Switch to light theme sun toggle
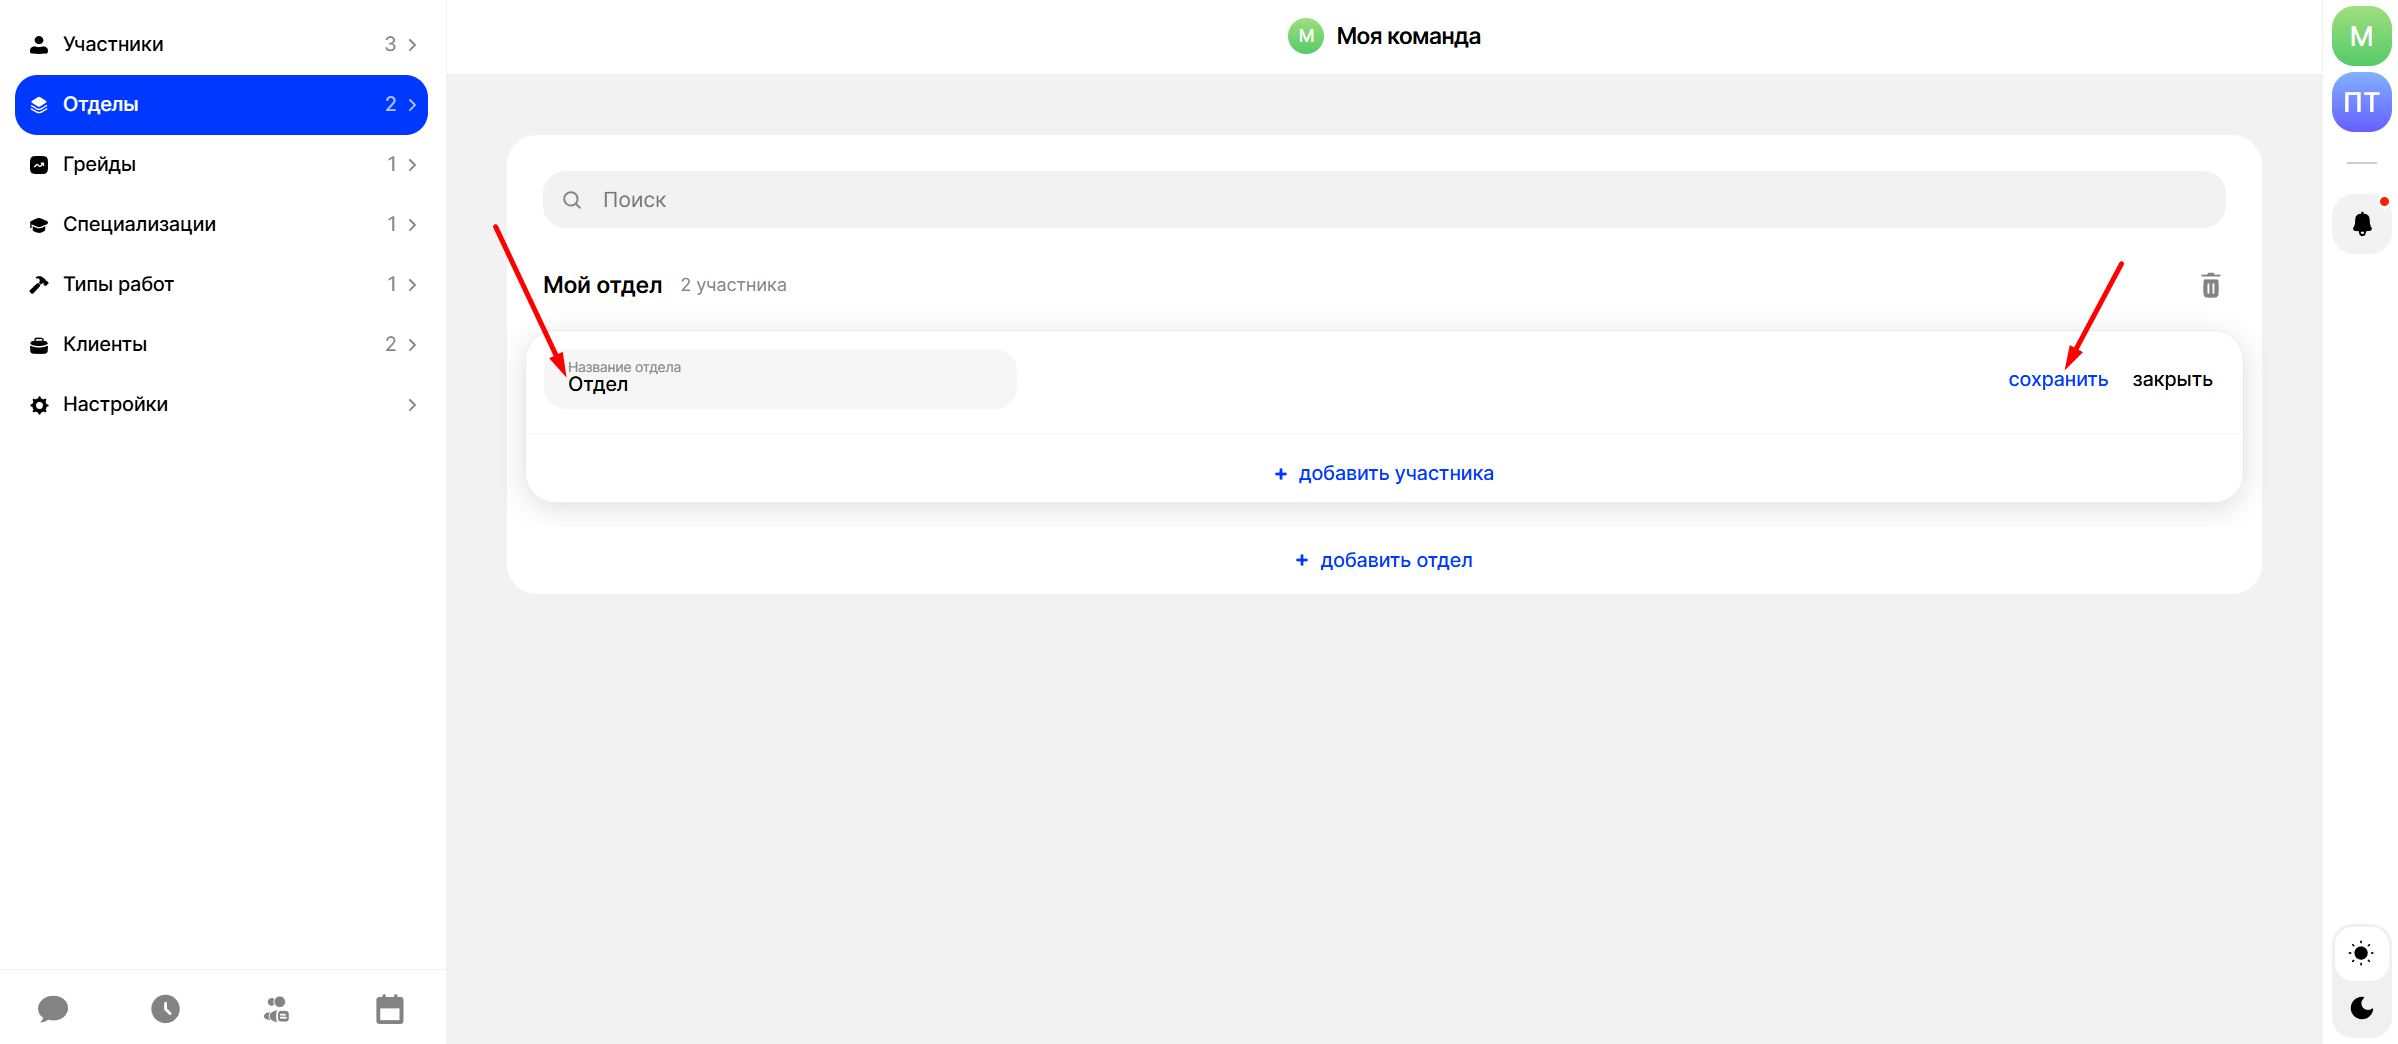2398x1044 pixels. pos(2361,953)
